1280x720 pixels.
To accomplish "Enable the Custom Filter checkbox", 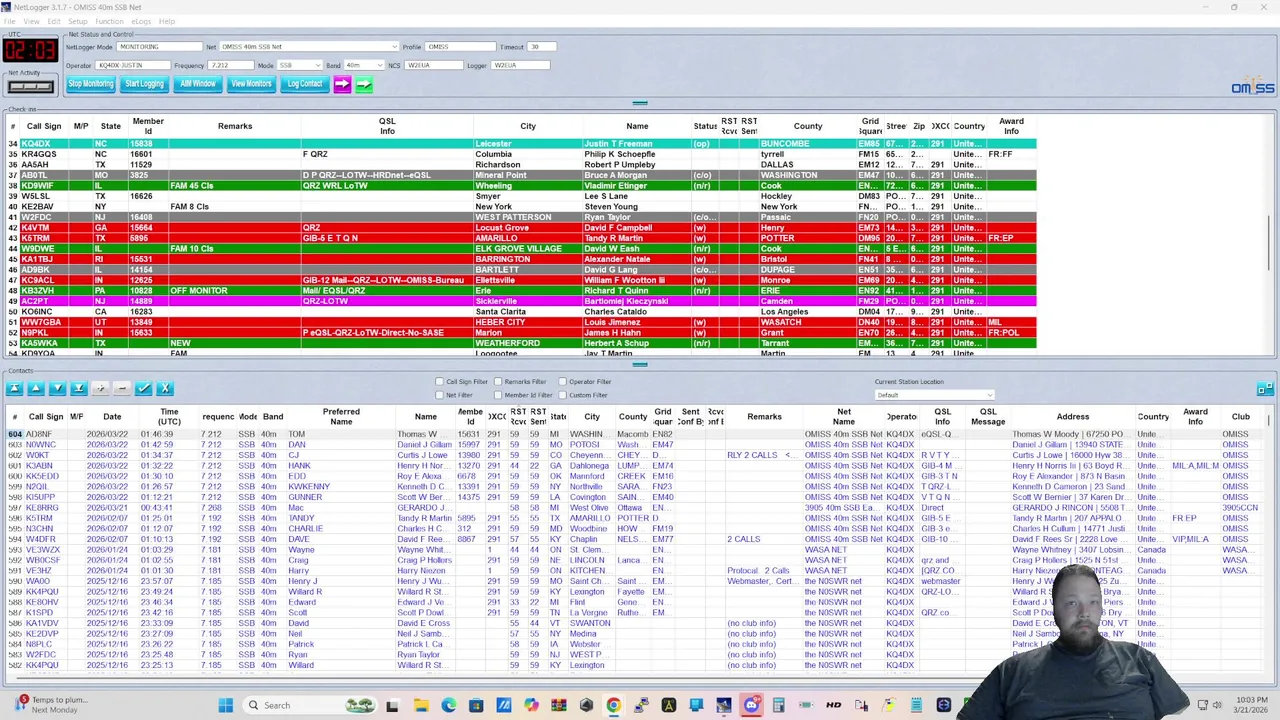I will point(562,395).
